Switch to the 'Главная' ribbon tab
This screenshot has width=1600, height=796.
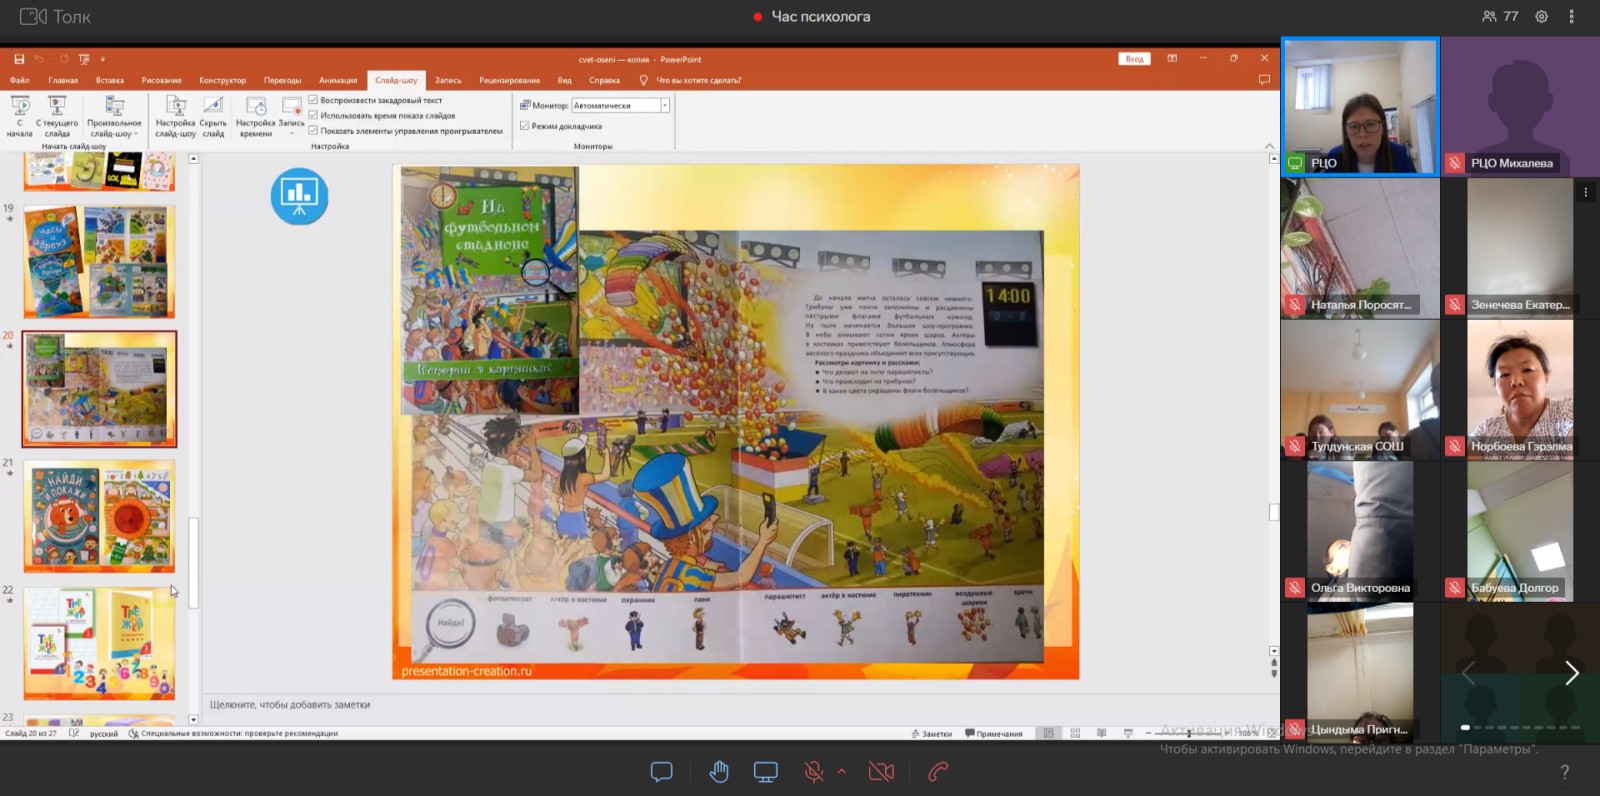[63, 80]
